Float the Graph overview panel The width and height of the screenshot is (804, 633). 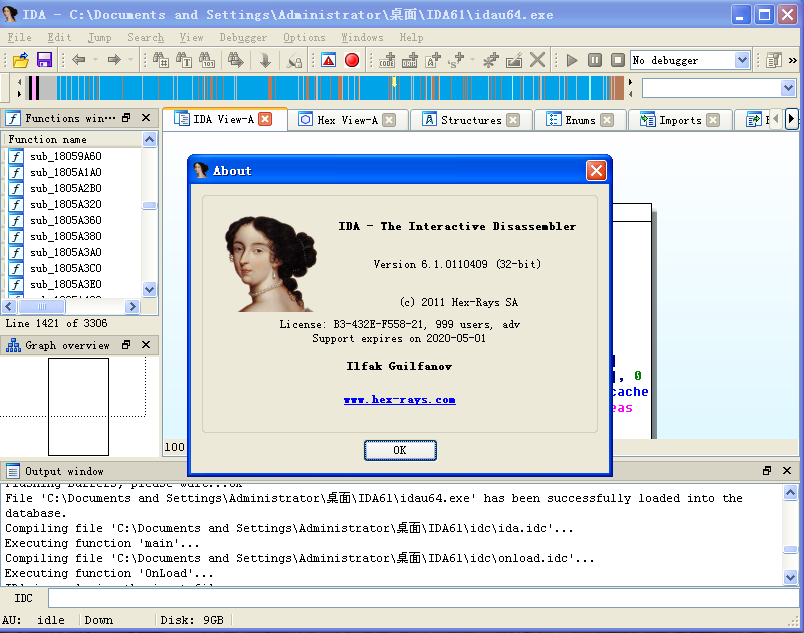pos(127,345)
